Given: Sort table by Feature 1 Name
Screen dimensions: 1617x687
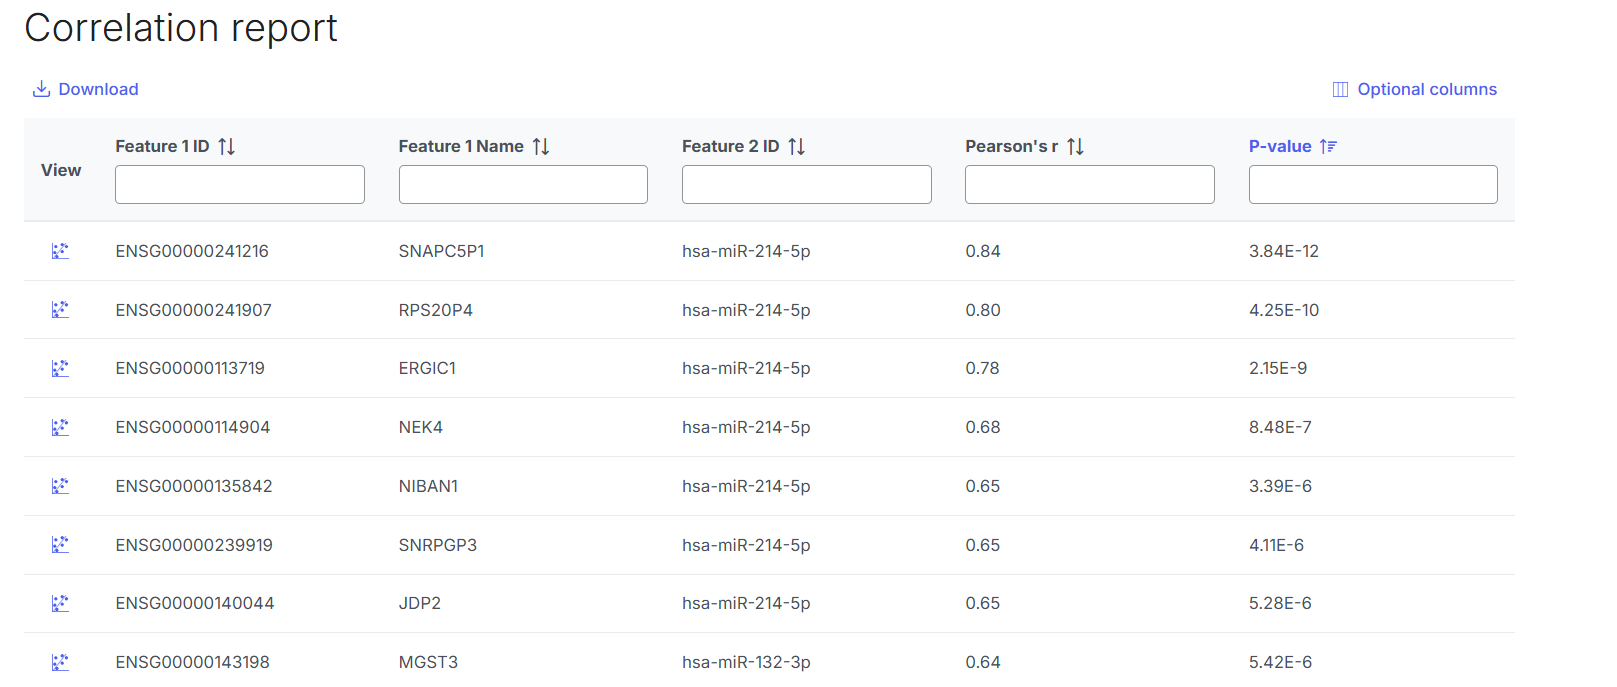Looking at the screenshot, I should 541,147.
